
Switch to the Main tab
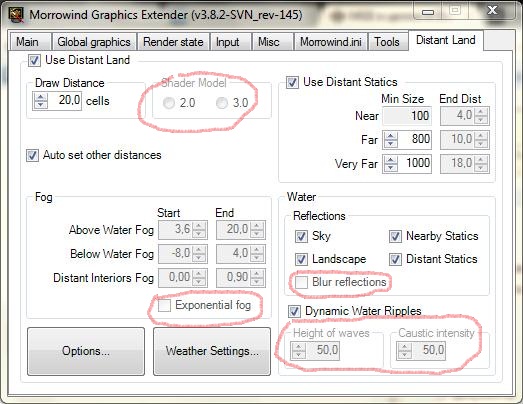(x=30, y=42)
